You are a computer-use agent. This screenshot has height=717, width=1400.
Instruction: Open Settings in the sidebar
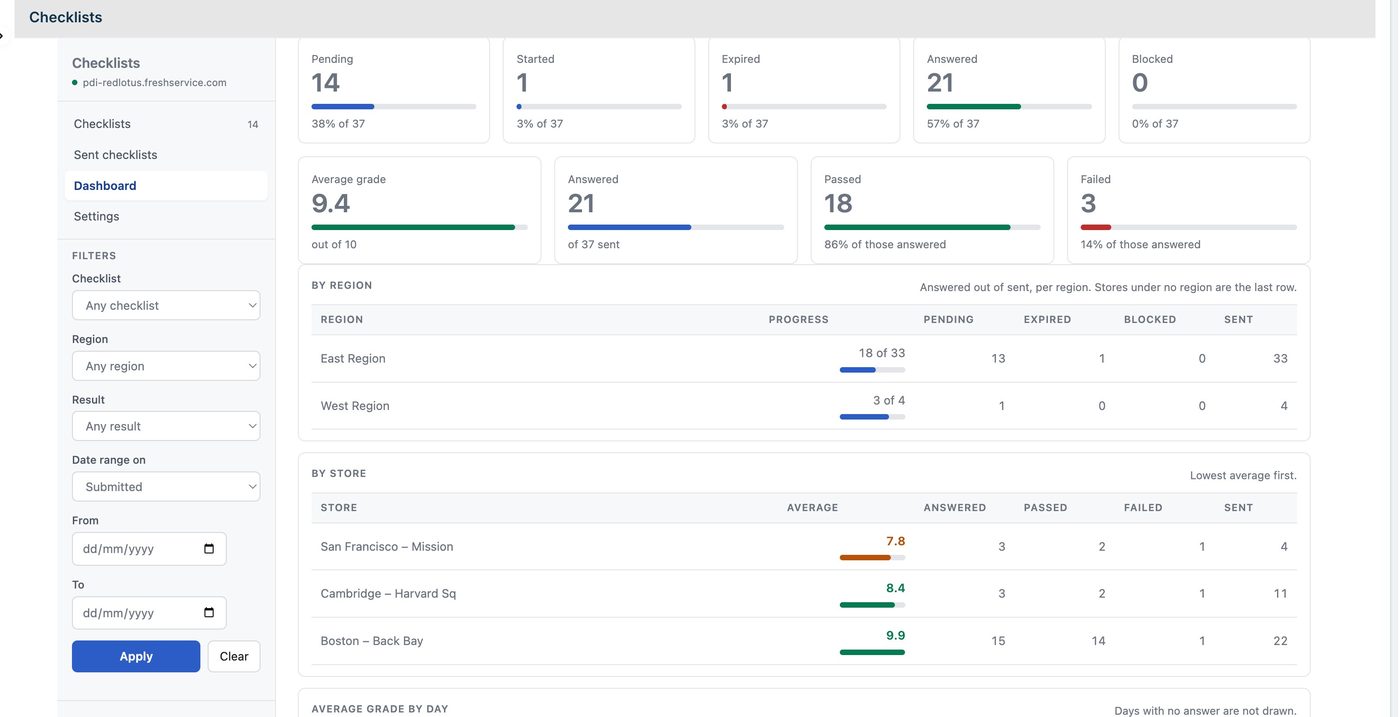click(x=166, y=216)
